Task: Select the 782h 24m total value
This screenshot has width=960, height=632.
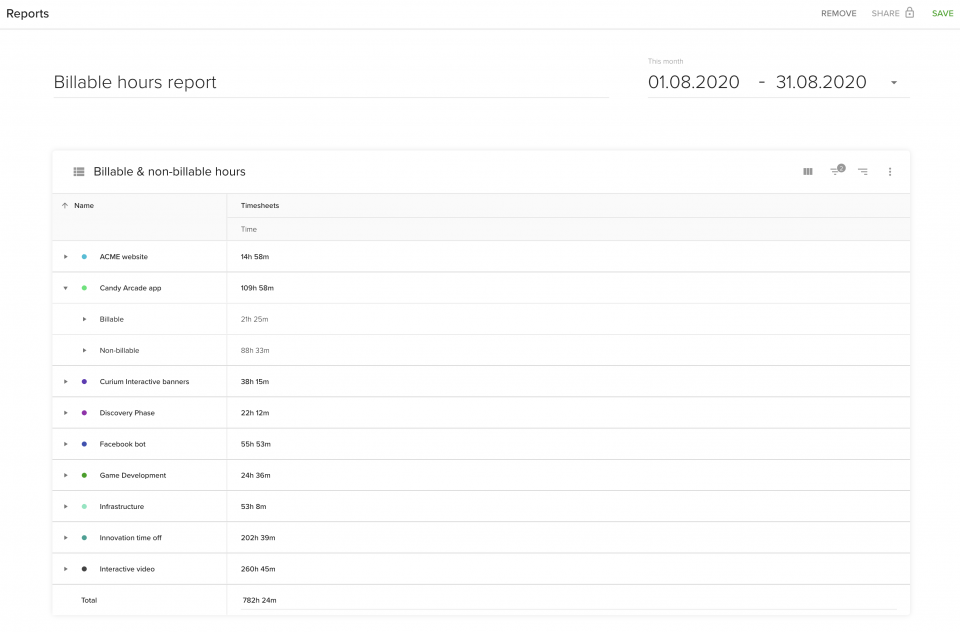Action: [x=260, y=600]
